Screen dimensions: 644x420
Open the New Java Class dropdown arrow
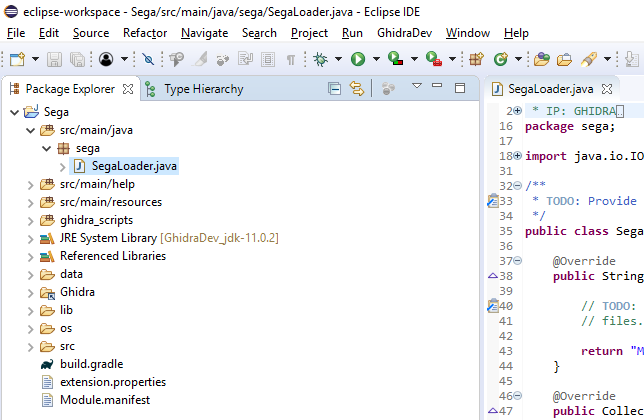(518, 60)
